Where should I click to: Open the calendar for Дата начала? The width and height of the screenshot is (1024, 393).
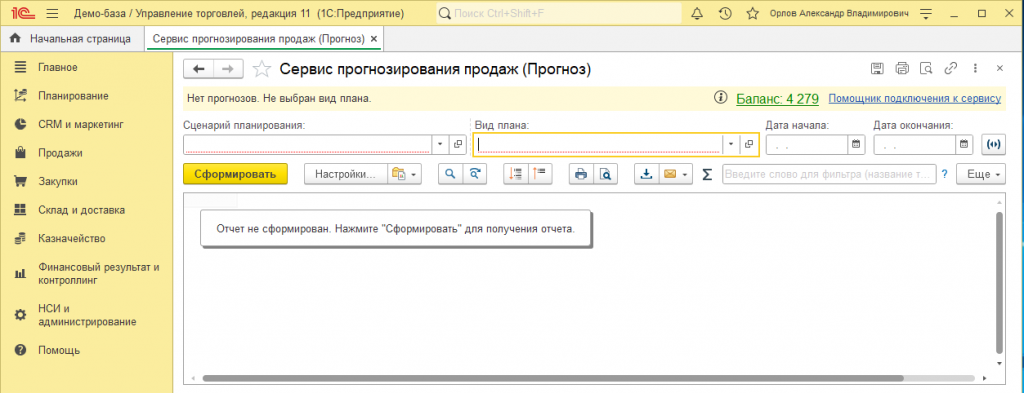pyautogui.click(x=856, y=145)
